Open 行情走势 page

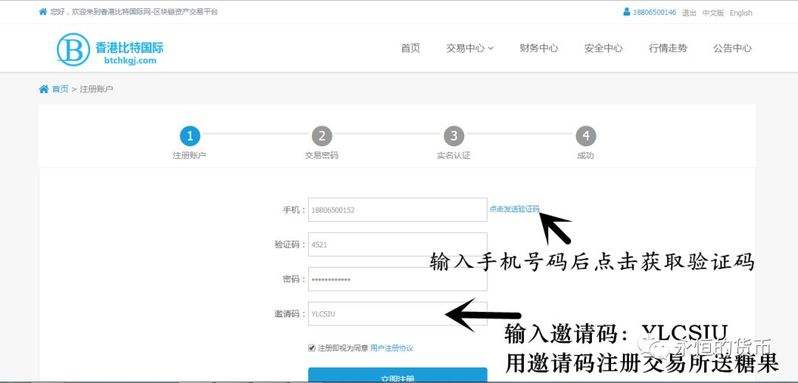[x=668, y=48]
